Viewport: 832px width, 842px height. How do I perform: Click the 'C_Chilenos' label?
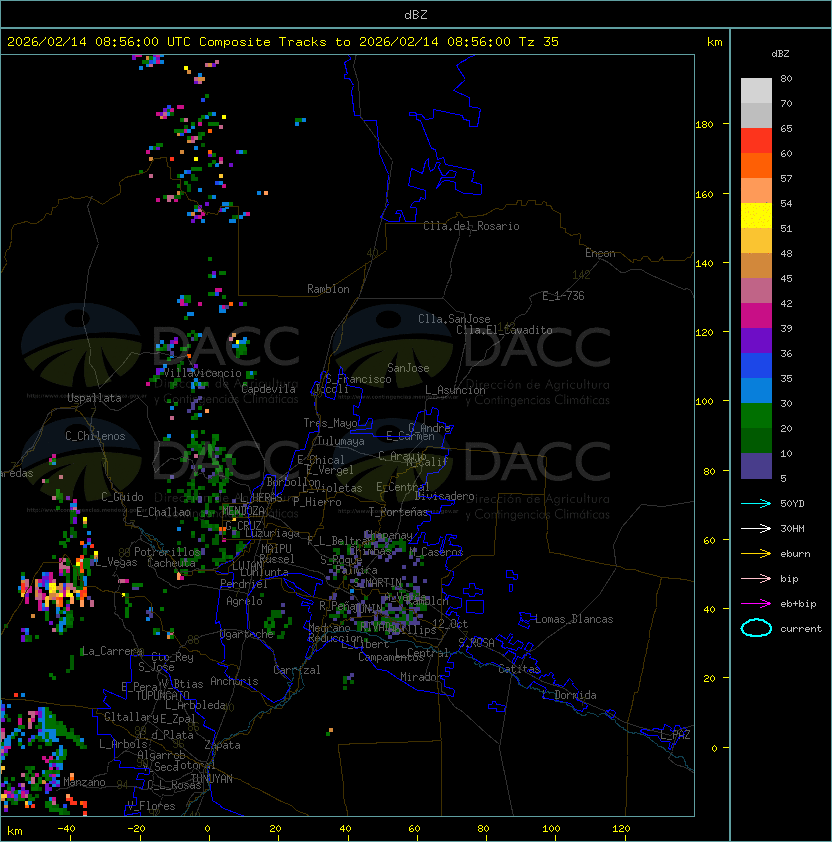tap(95, 436)
